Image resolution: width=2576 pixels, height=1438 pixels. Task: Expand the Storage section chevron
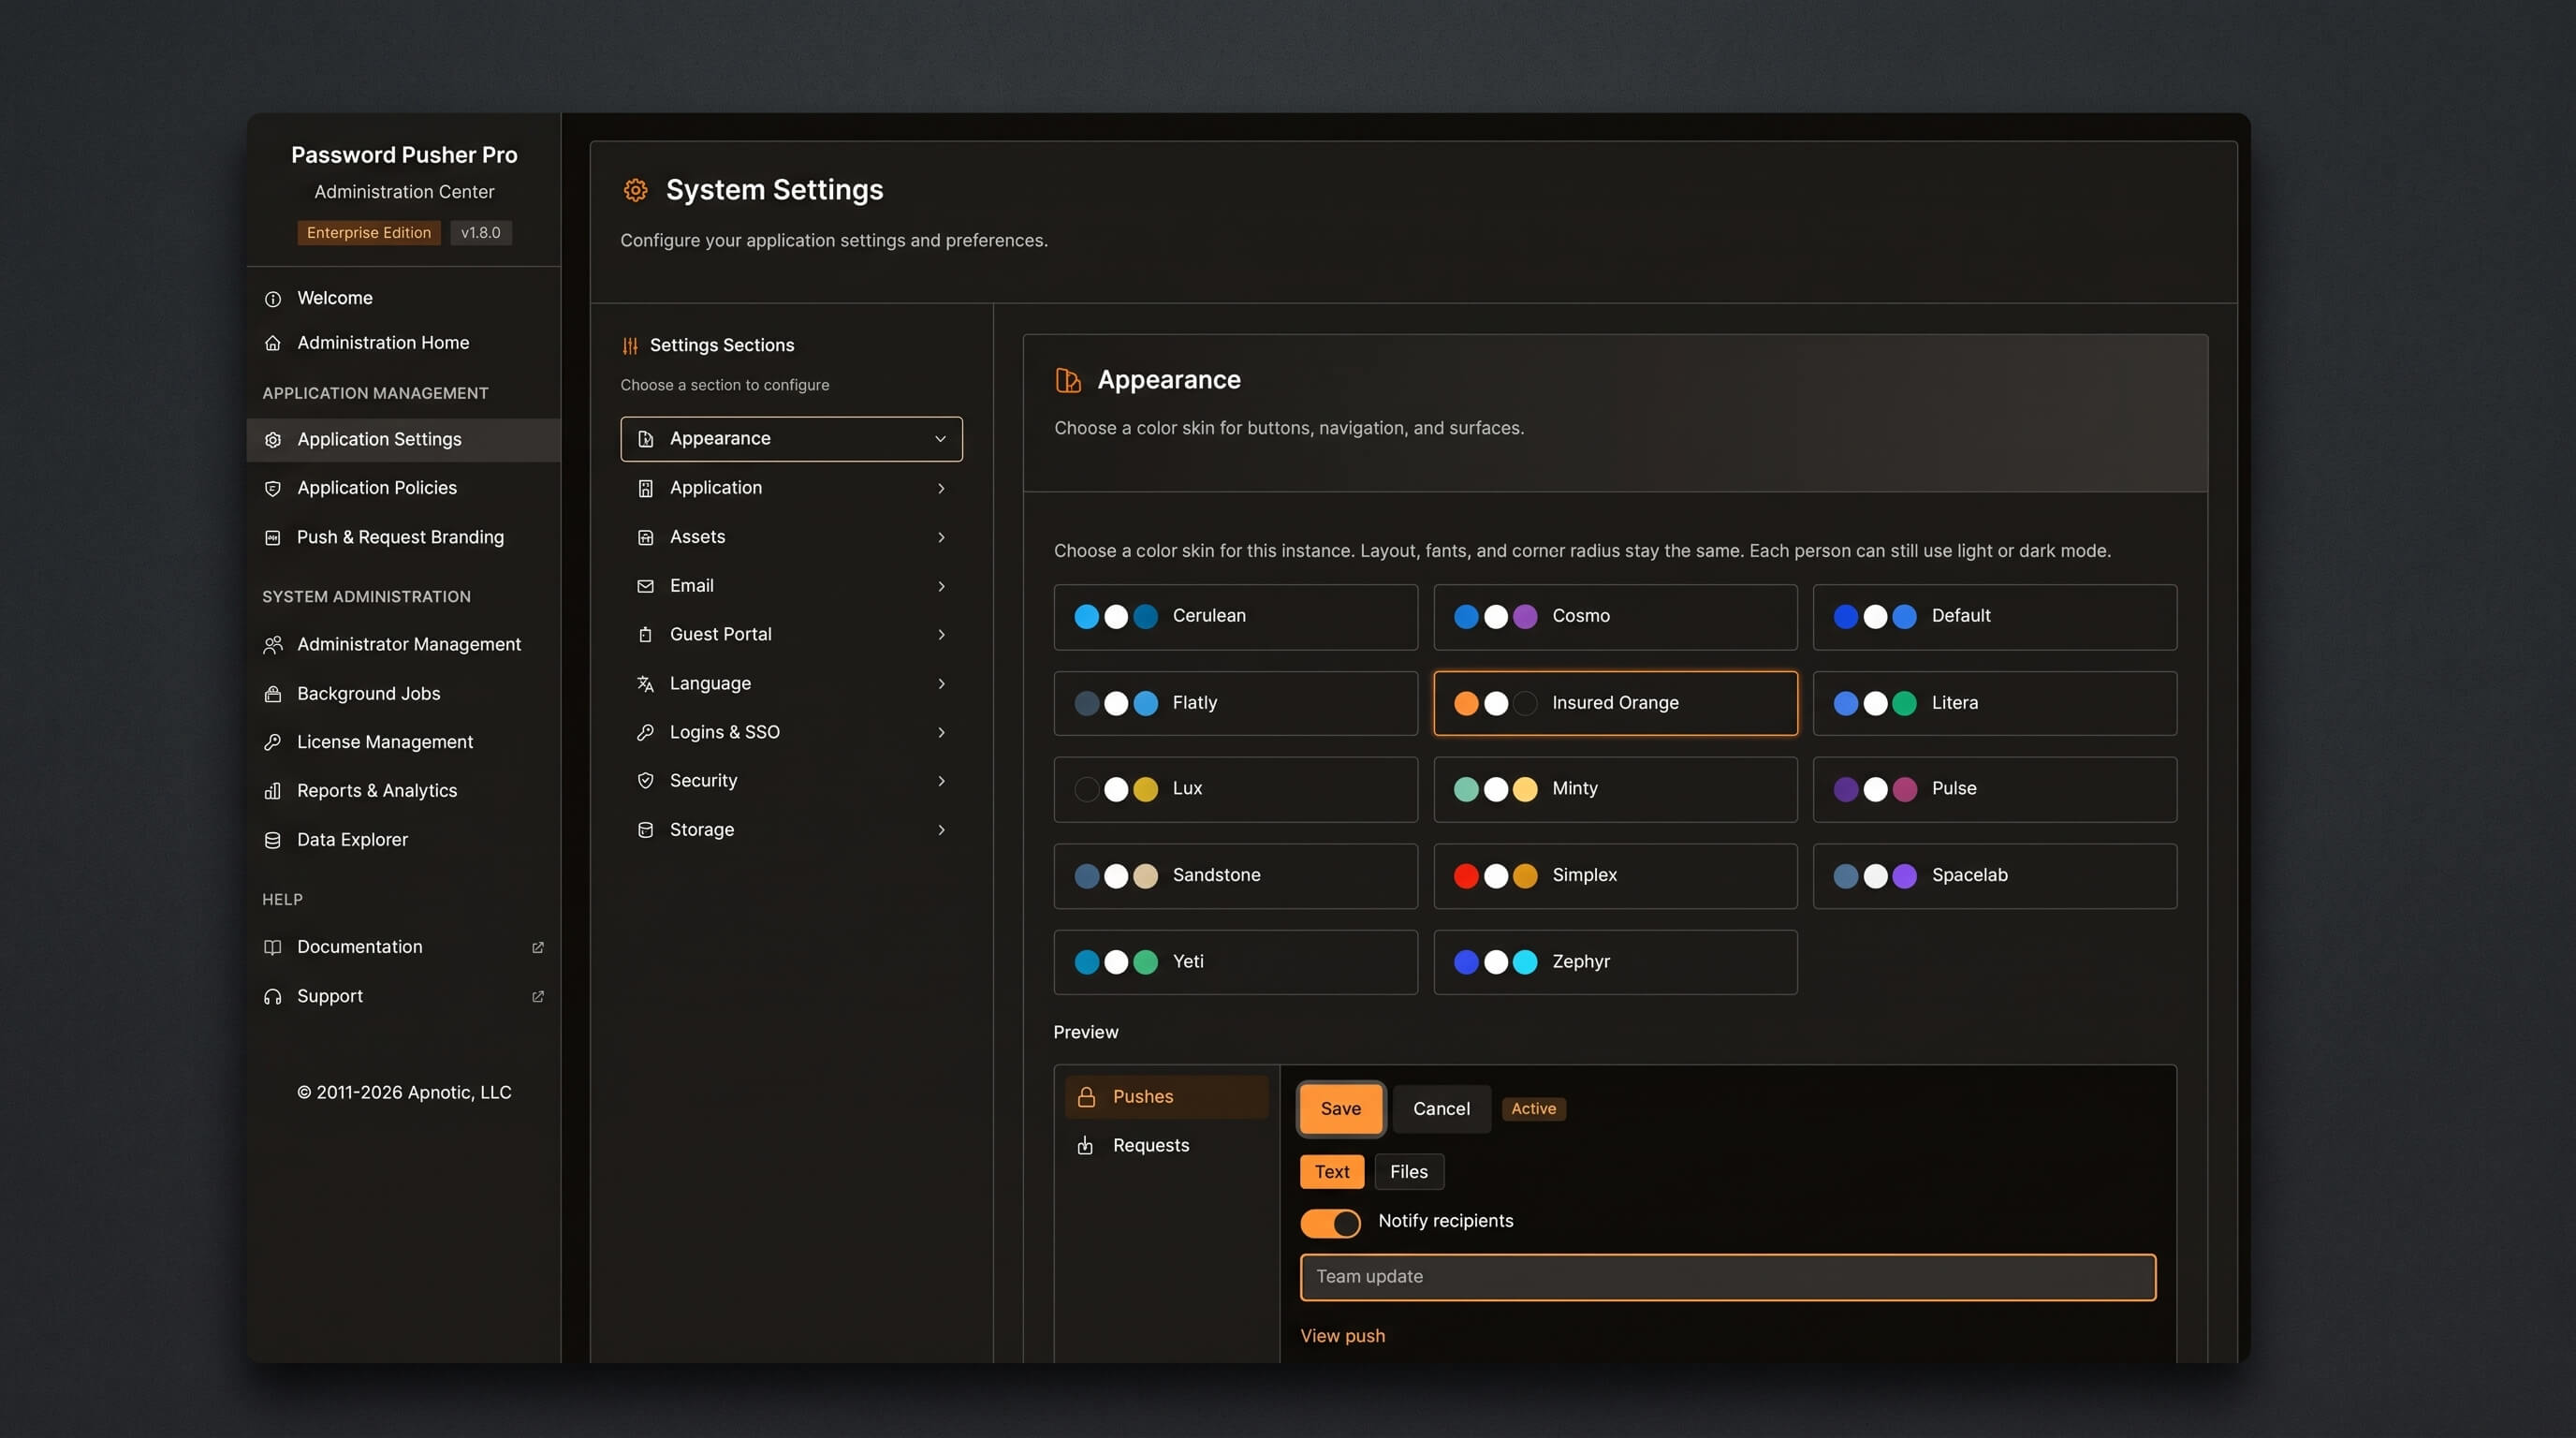[940, 830]
